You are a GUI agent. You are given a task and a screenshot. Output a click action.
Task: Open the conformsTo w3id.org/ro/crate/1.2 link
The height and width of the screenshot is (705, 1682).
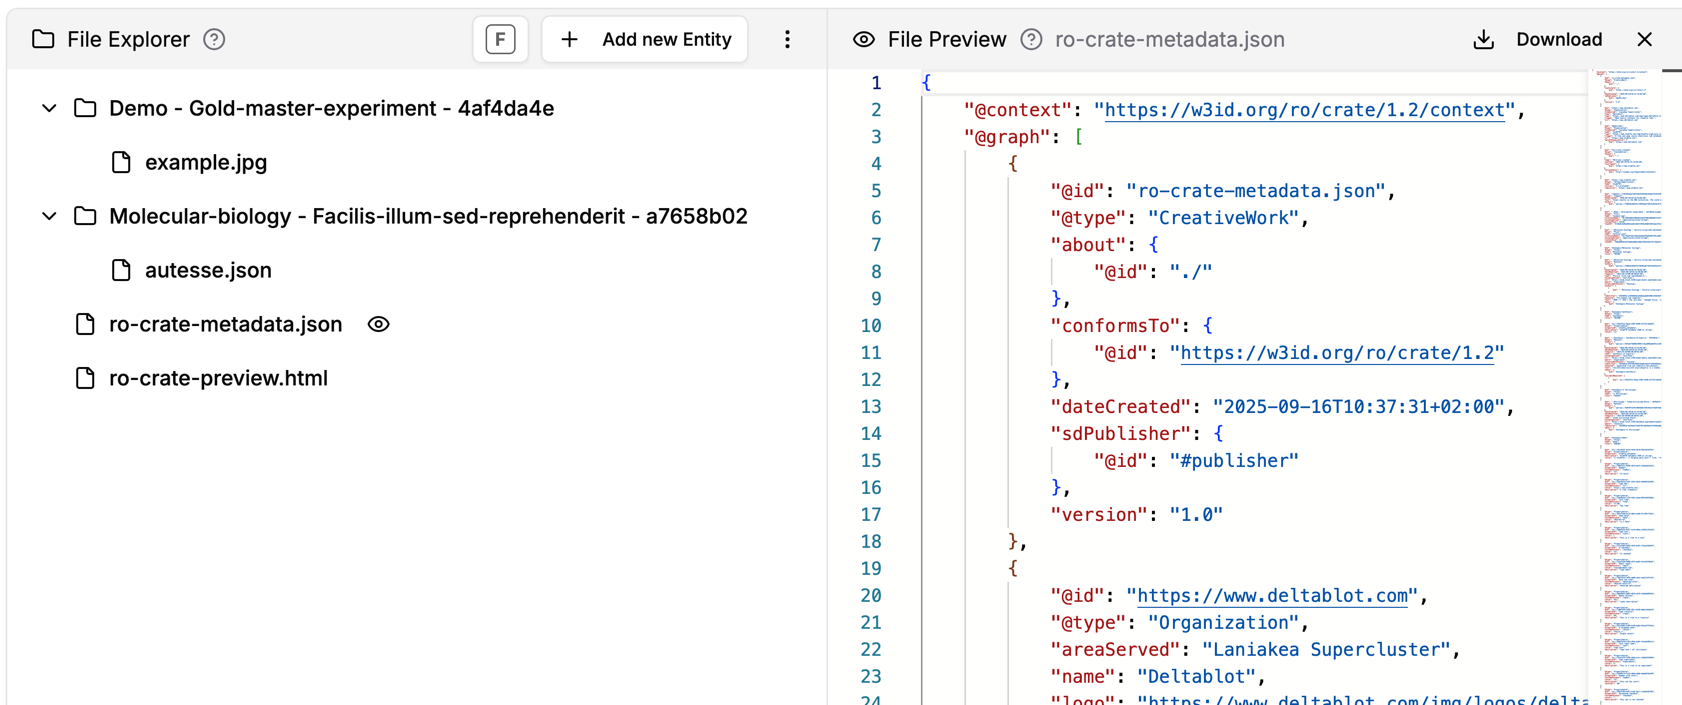[1337, 353]
